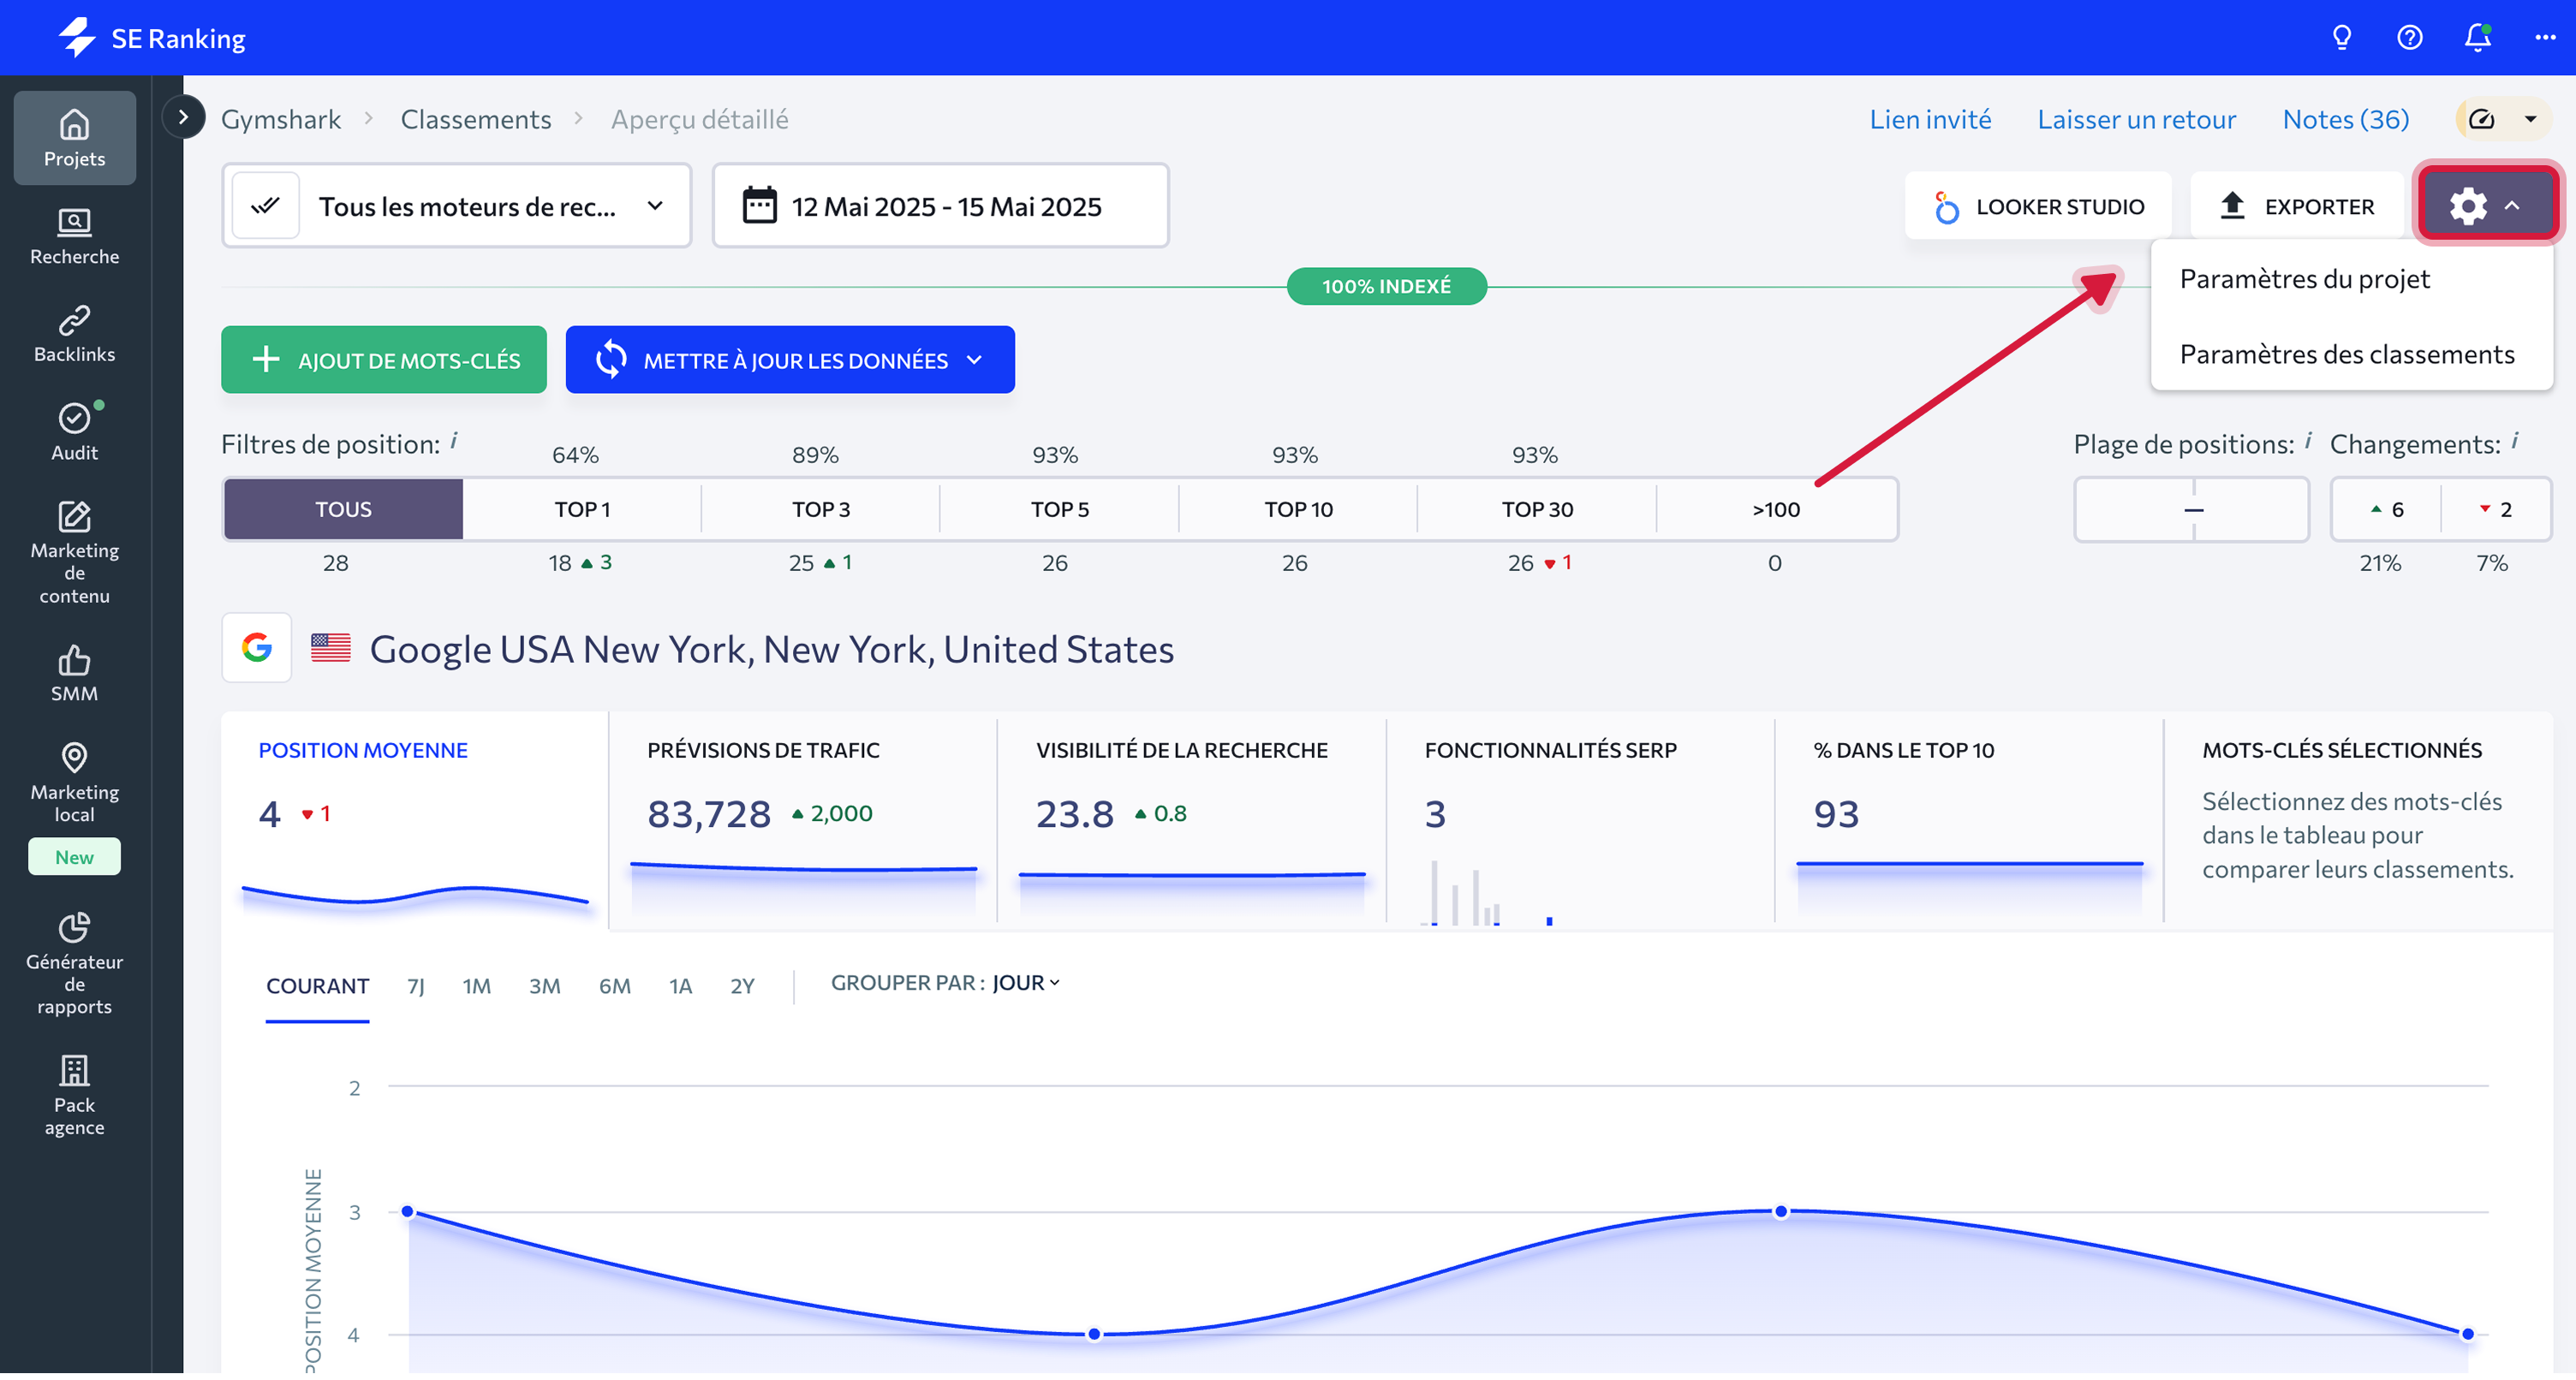Select the TOUS position filter

pos(343,510)
